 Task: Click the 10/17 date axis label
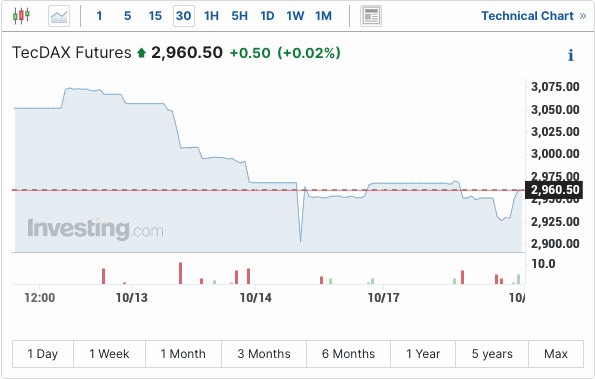click(x=384, y=297)
